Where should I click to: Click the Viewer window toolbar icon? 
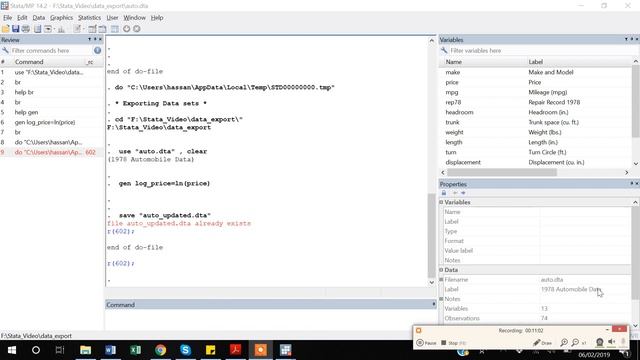click(x=48, y=29)
